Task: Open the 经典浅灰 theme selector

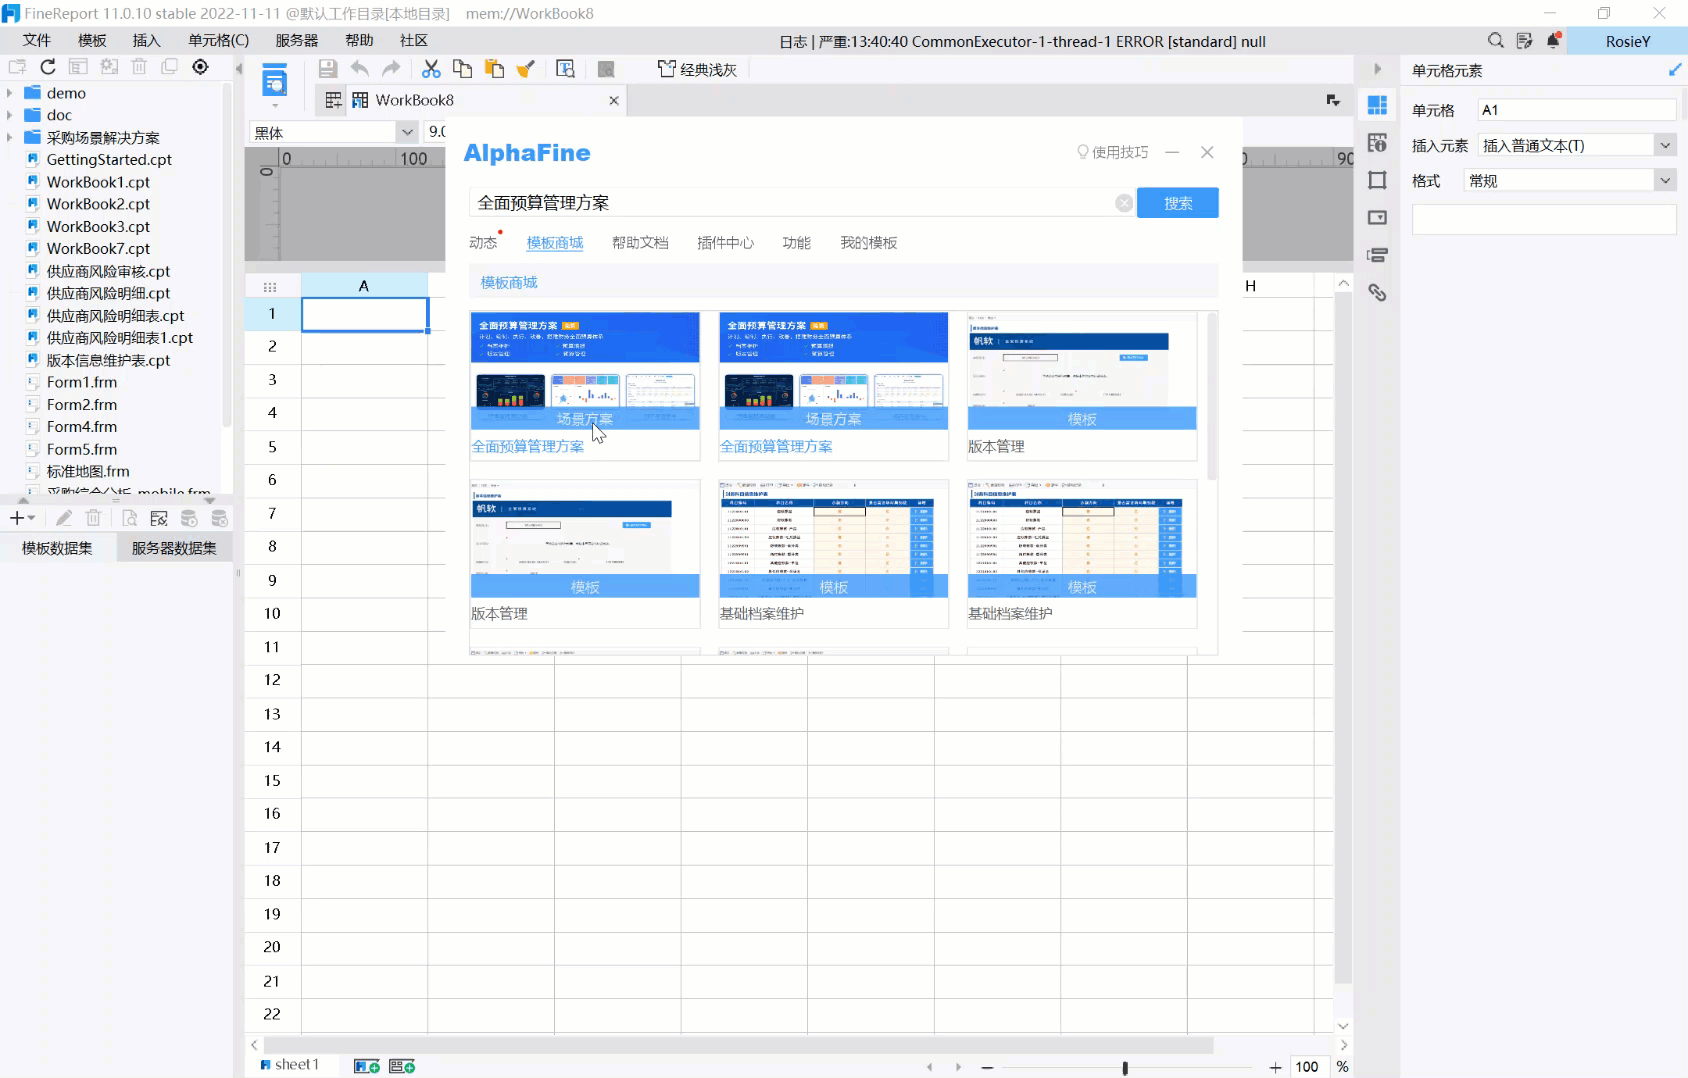Action: coord(697,69)
